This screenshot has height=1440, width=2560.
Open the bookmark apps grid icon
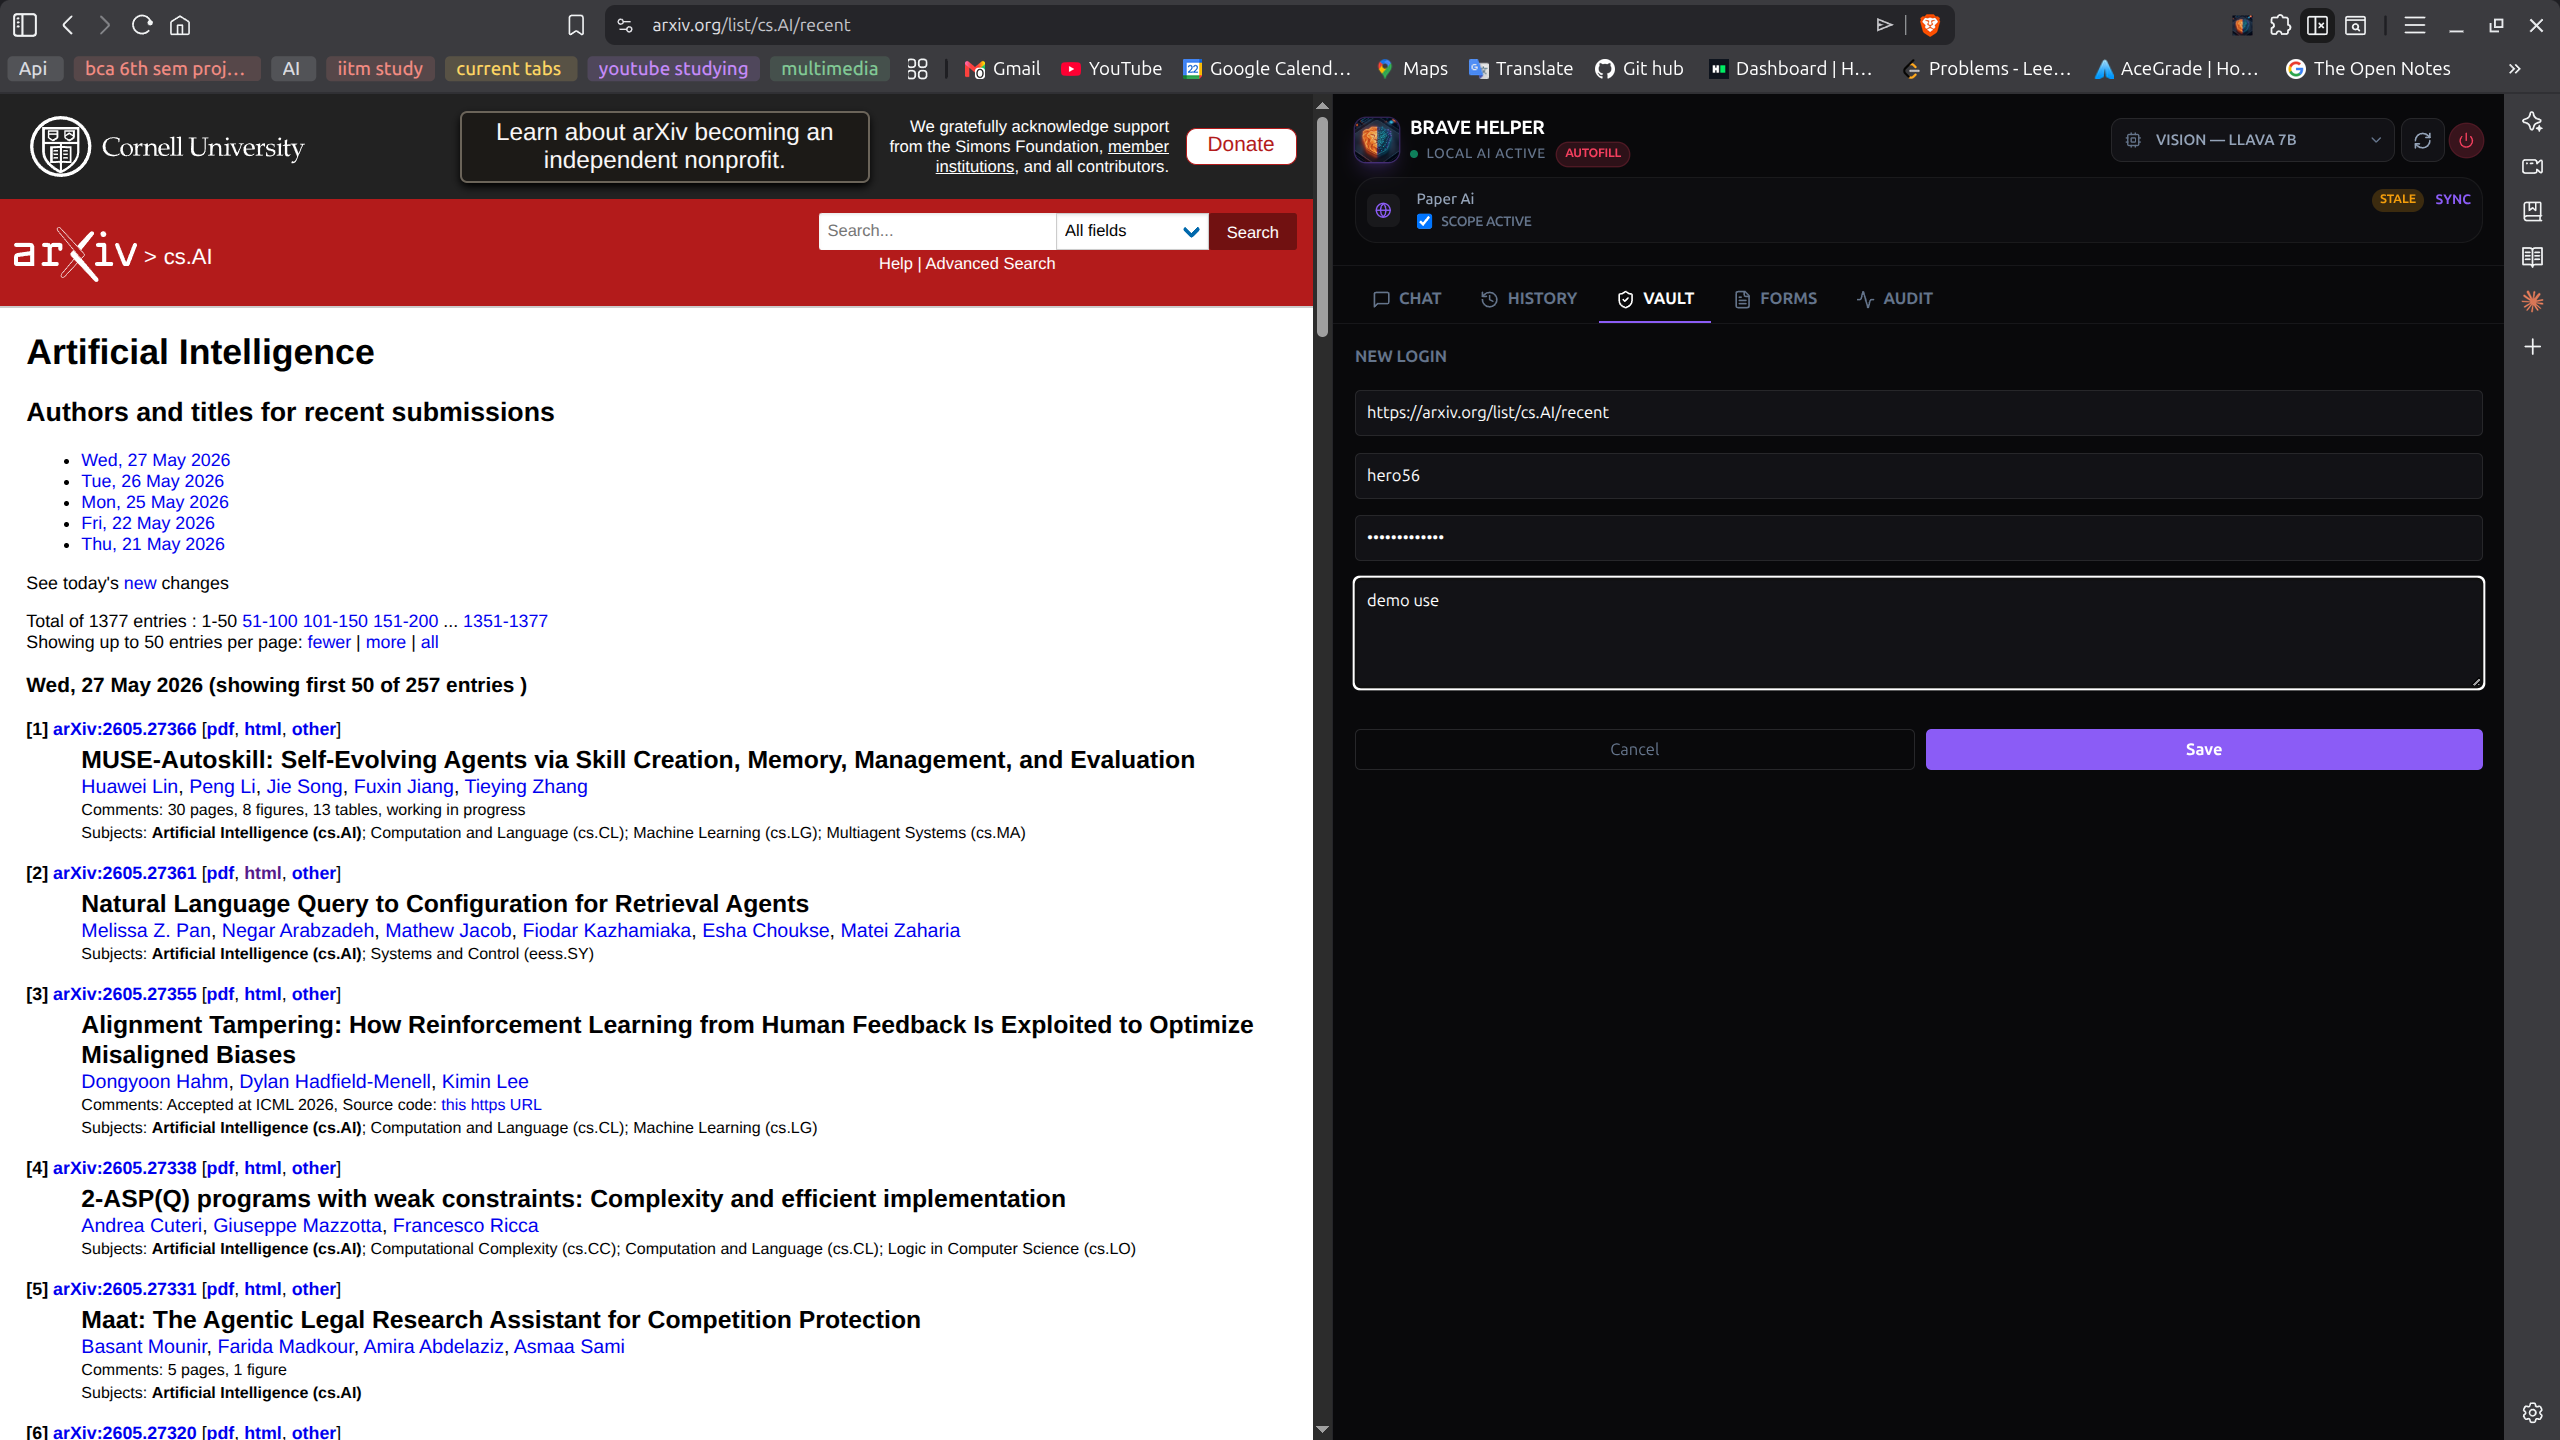[x=917, y=68]
